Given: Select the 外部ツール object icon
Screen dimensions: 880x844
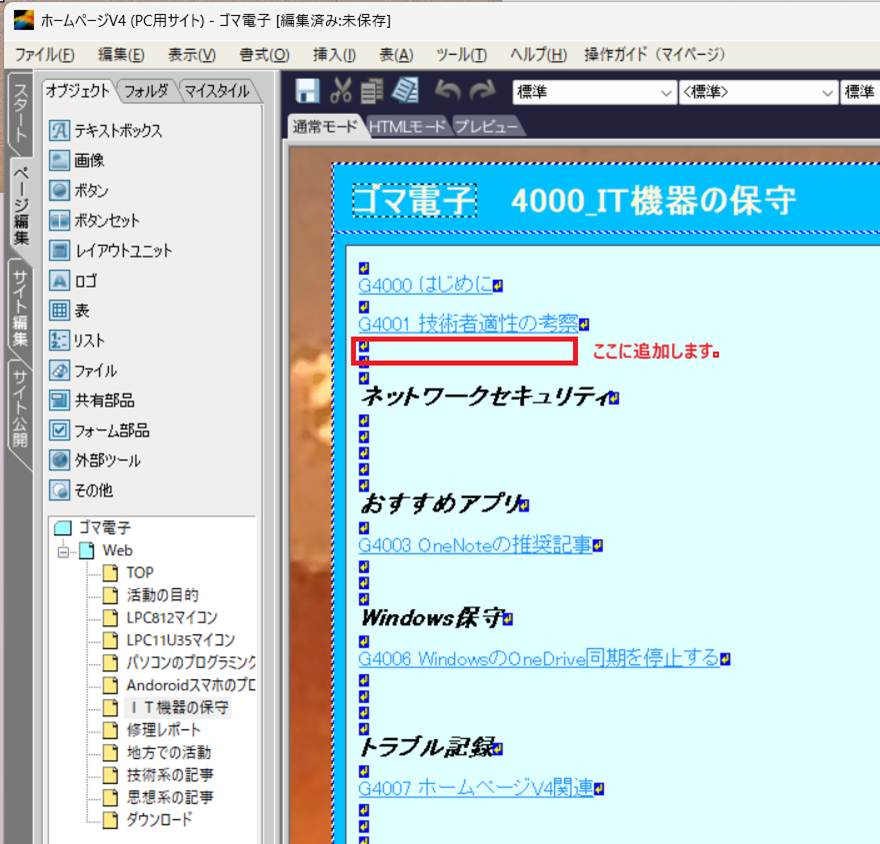Looking at the screenshot, I should coord(59,460).
